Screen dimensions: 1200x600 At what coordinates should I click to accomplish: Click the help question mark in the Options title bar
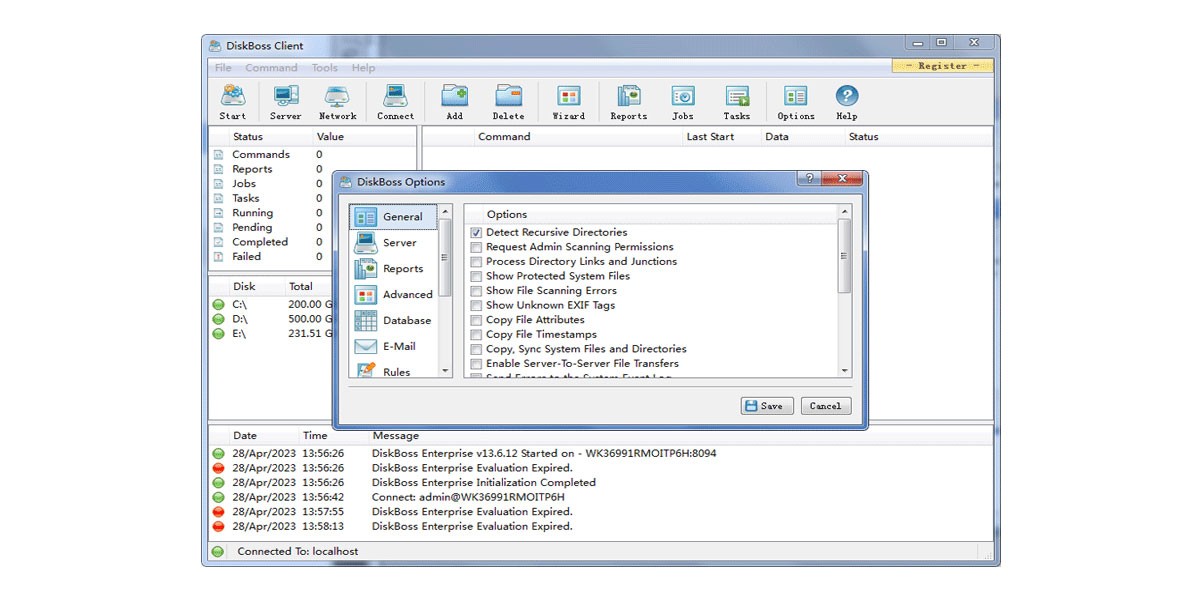click(x=809, y=178)
